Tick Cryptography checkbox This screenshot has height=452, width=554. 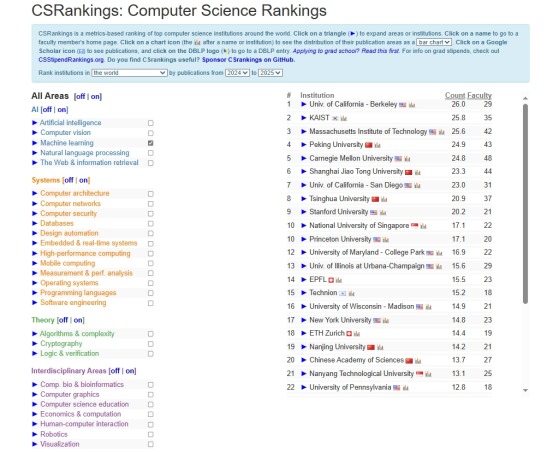tap(151, 344)
